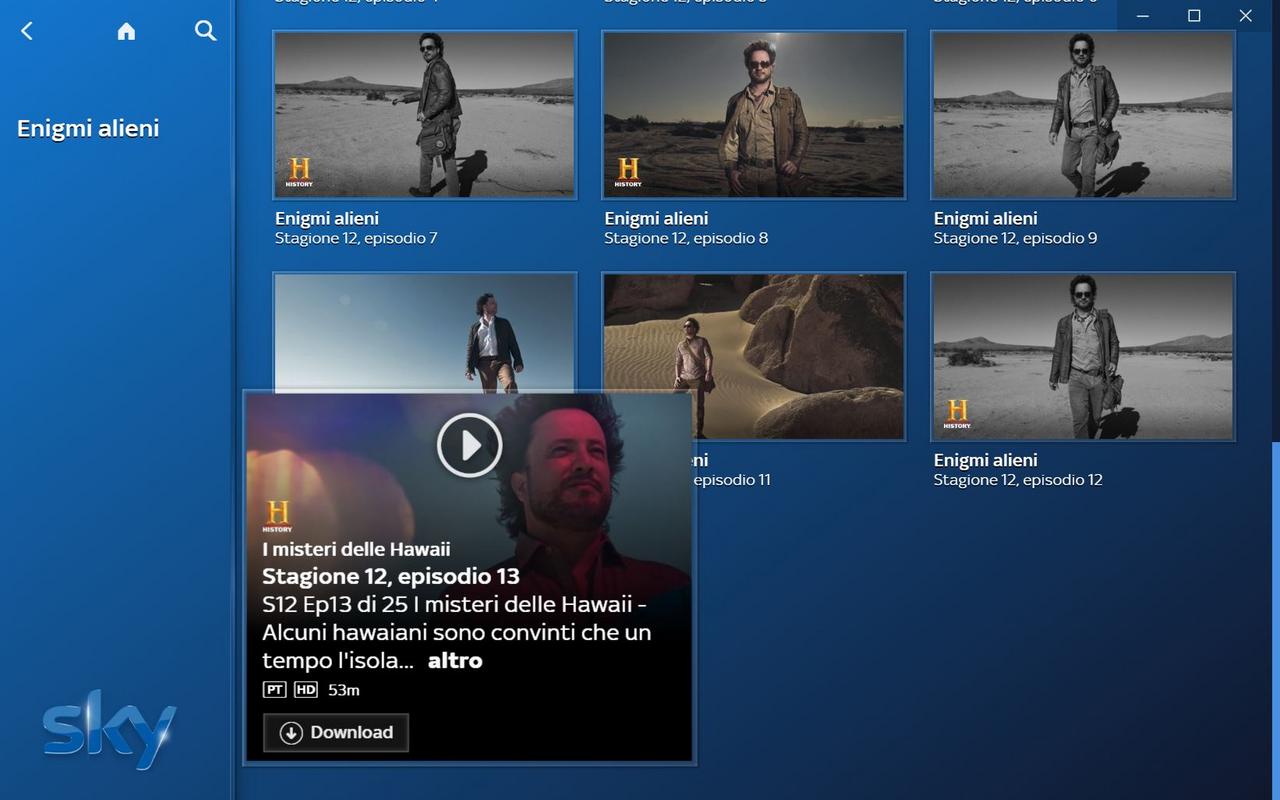This screenshot has height=800, width=1280.
Task: Click History channel logo on episode 13 popup
Action: tap(278, 516)
